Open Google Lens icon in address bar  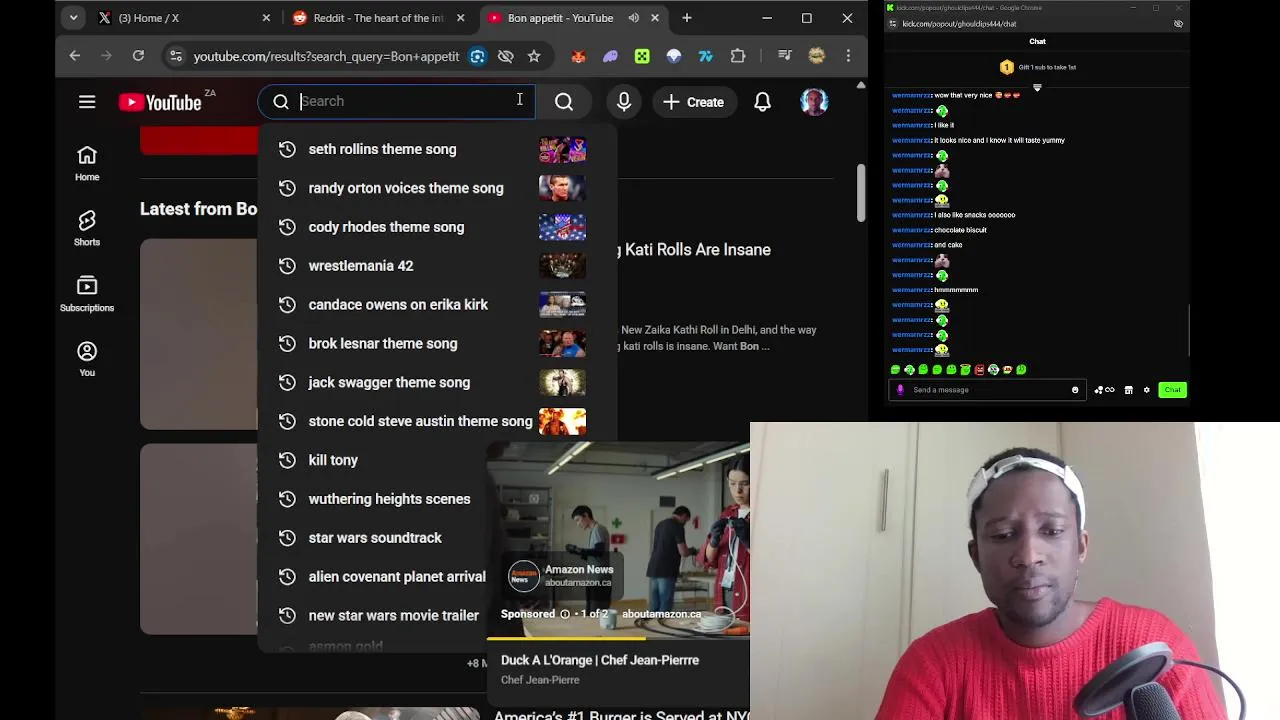(478, 56)
